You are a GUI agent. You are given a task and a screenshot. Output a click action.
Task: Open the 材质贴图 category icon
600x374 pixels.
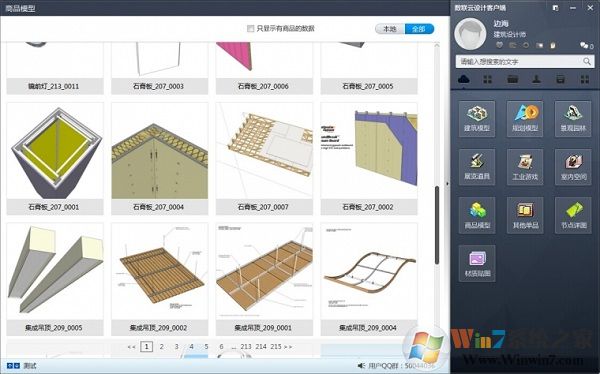[477, 264]
